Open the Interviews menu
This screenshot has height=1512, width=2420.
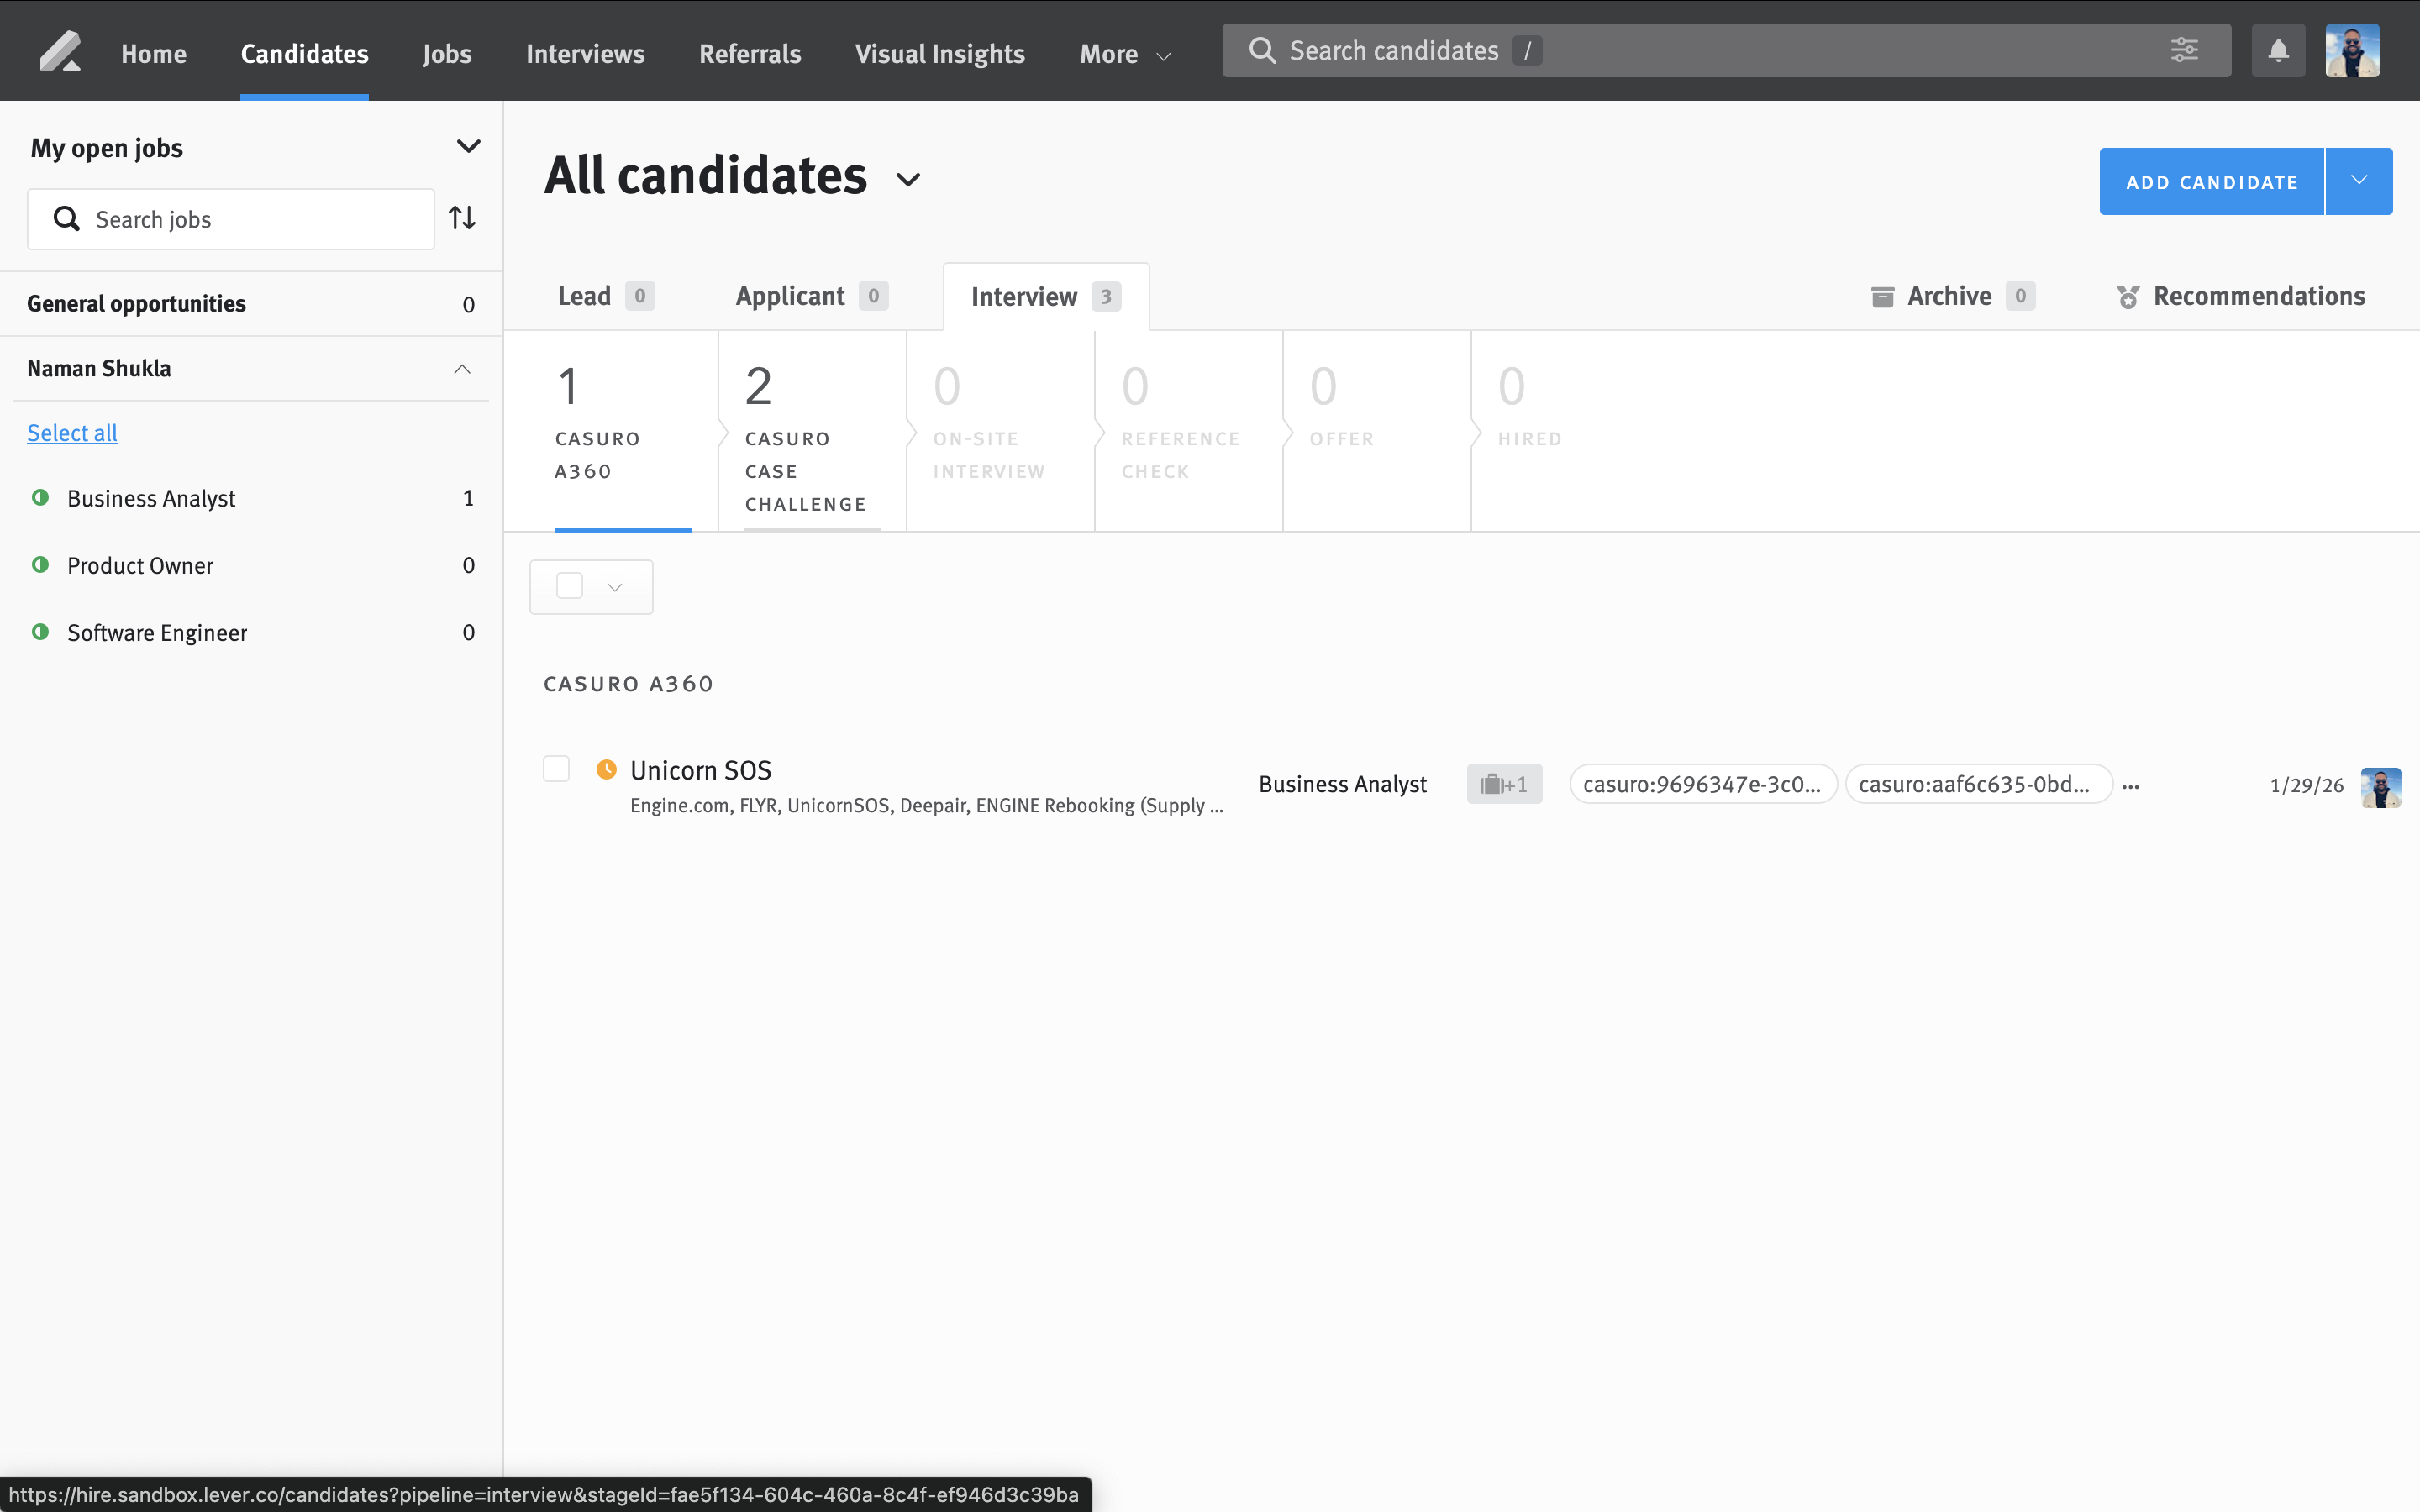tap(585, 54)
